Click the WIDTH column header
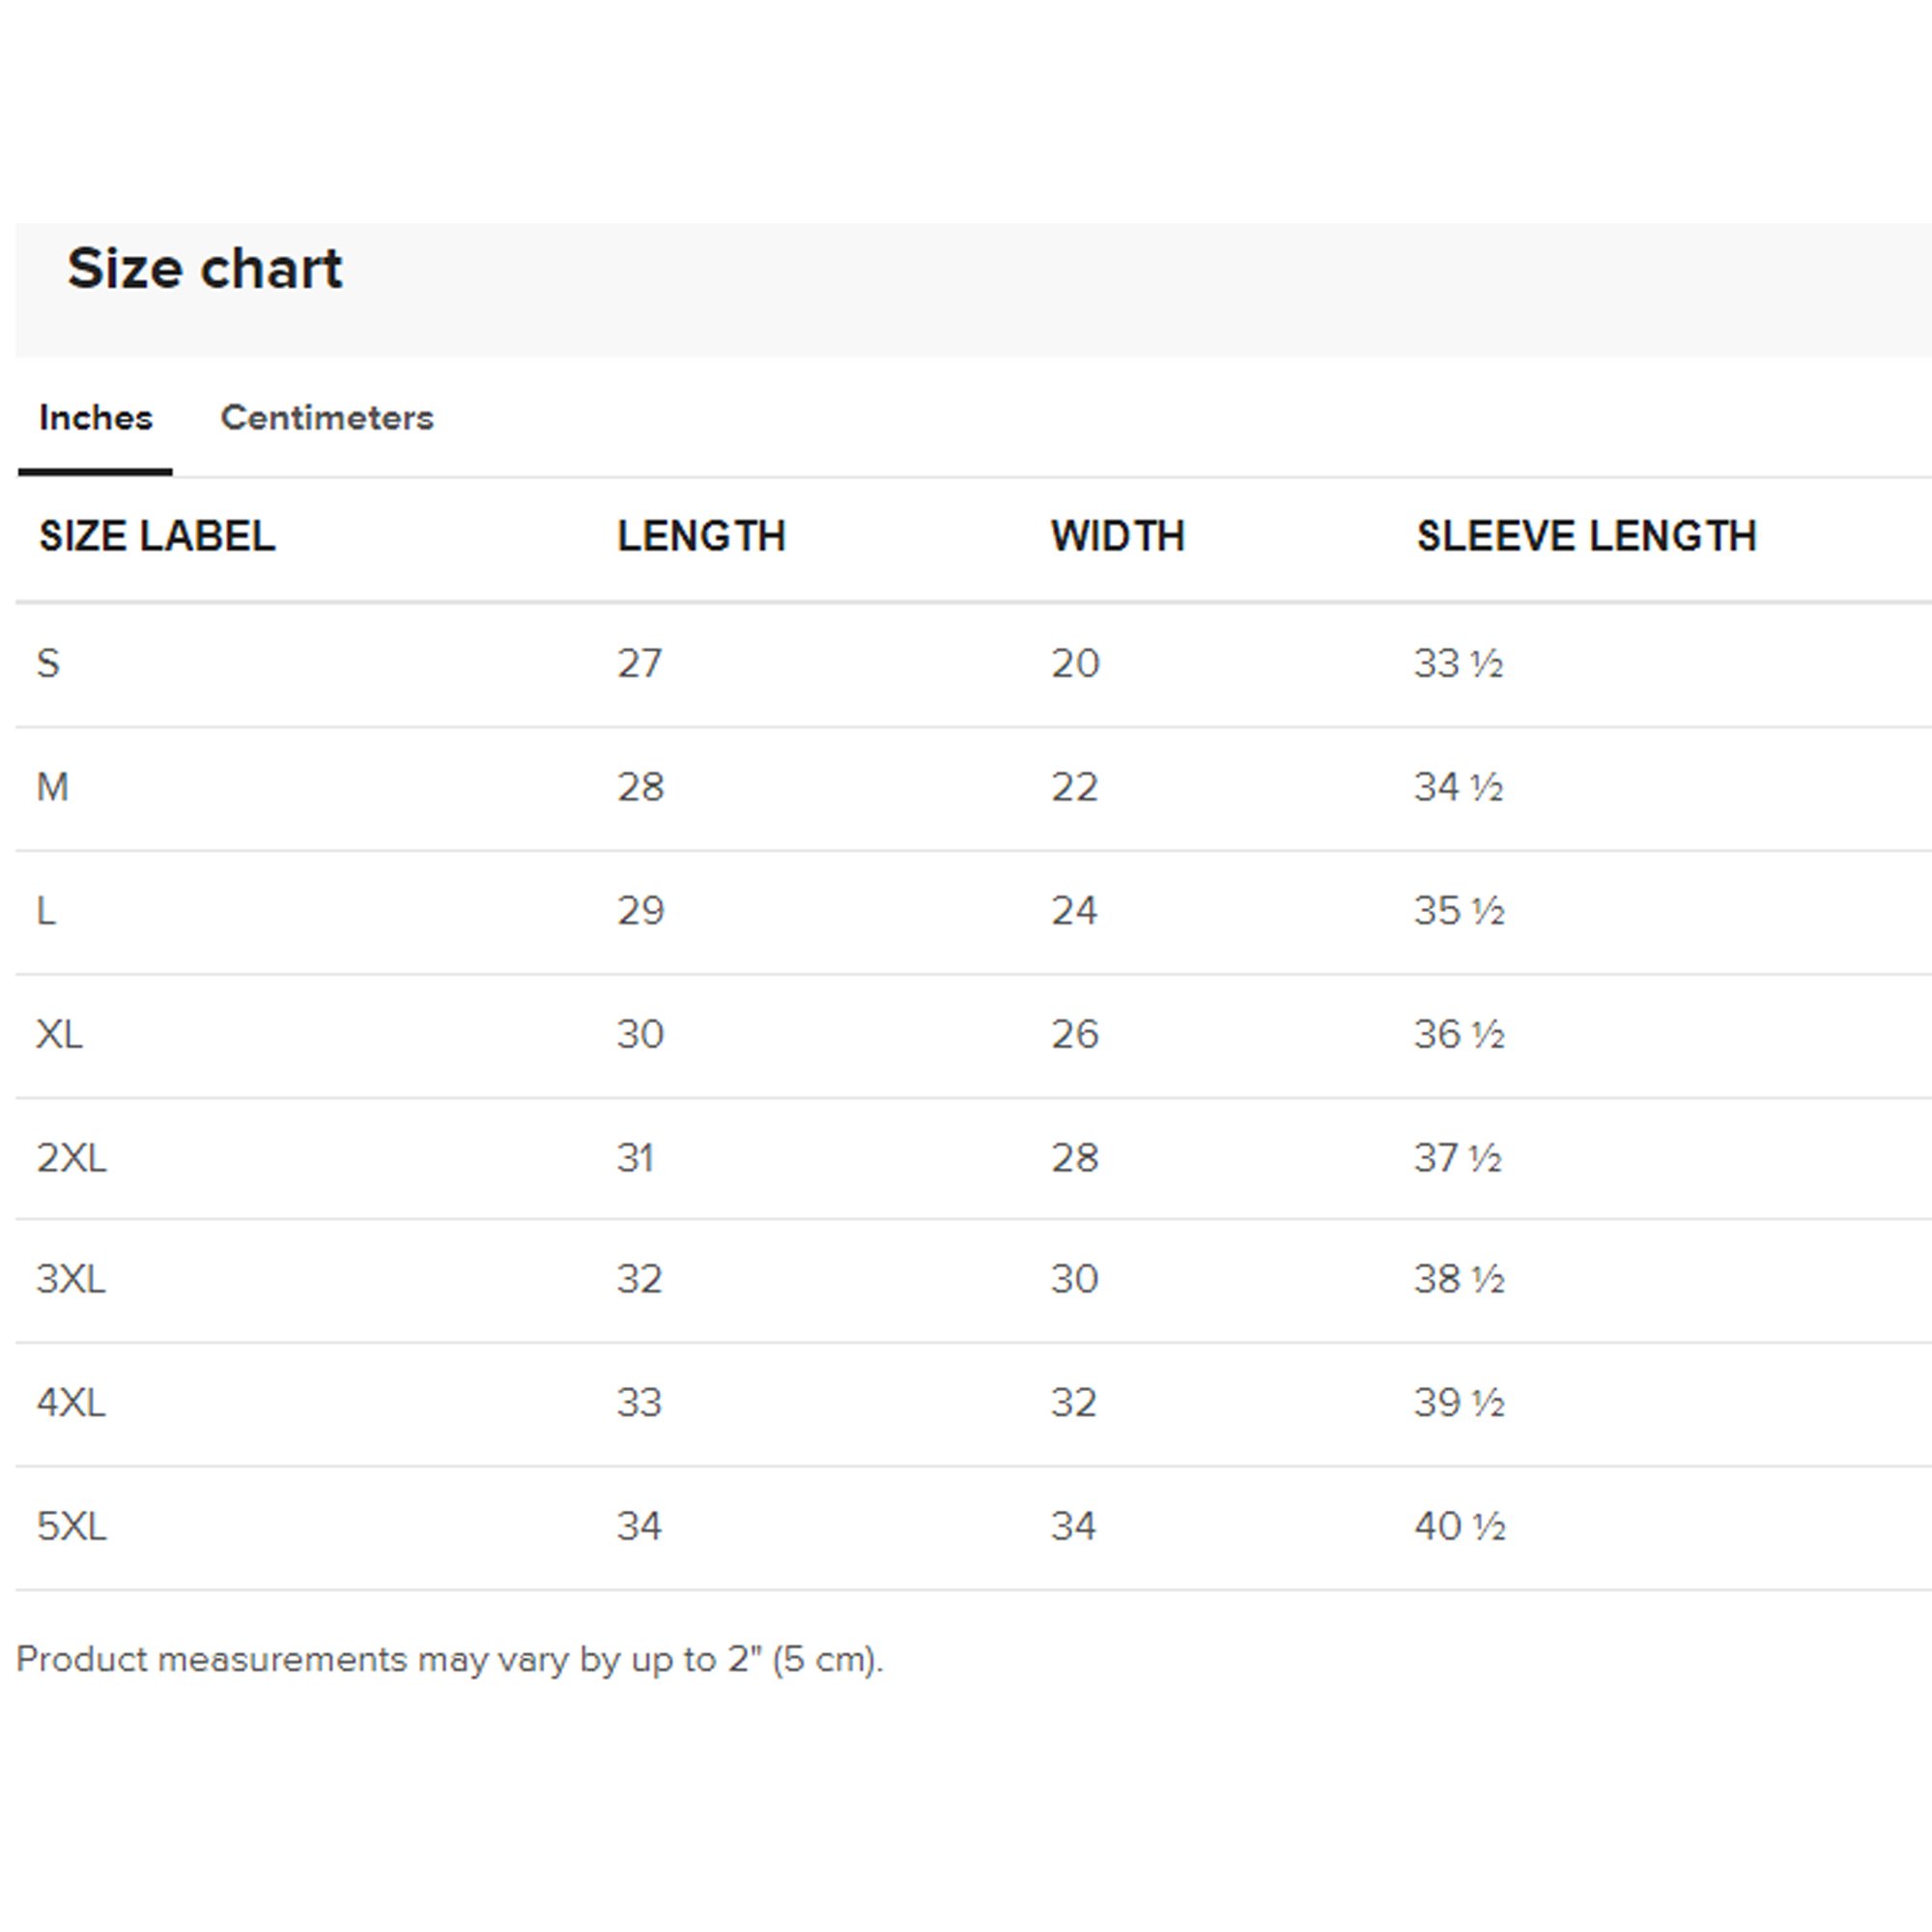The width and height of the screenshot is (1932, 1932). 1118,536
